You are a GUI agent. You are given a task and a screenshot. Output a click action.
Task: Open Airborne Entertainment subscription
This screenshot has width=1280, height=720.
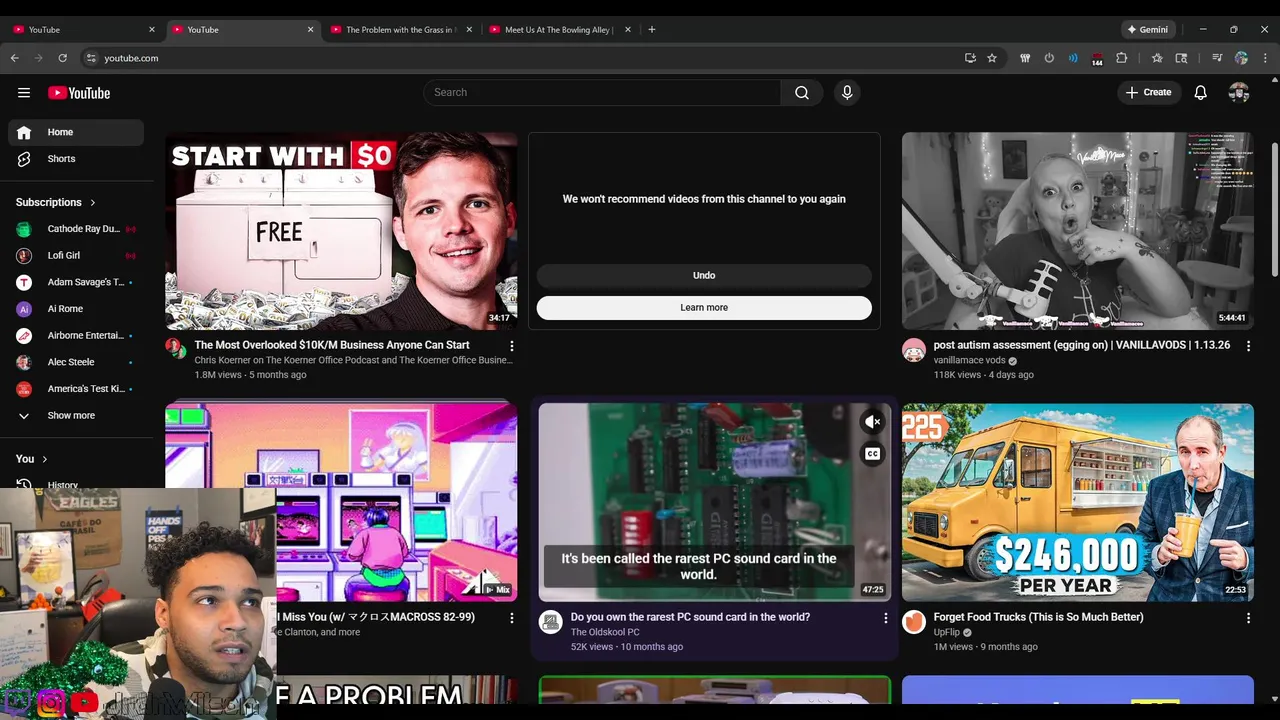pyautogui.click(x=76, y=335)
